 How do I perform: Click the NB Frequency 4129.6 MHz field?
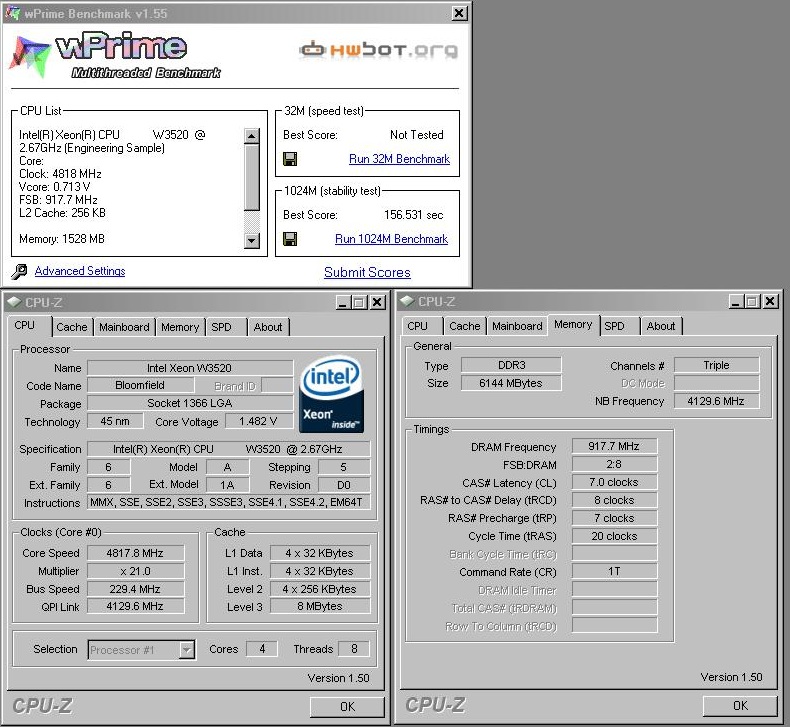pyautogui.click(x=716, y=401)
